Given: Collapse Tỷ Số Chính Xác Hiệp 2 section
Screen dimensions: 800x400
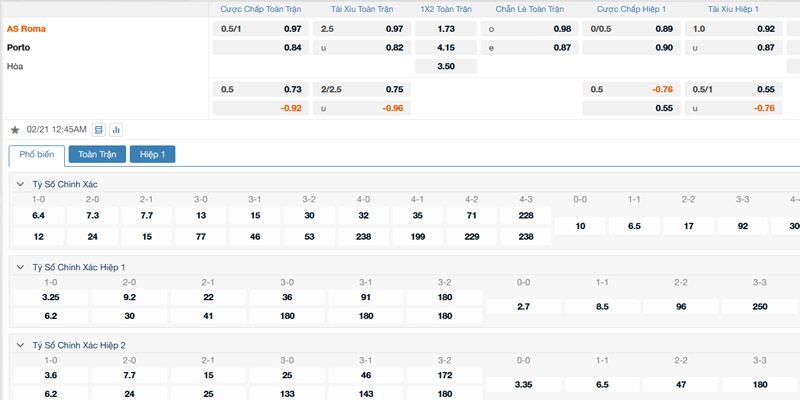Looking at the screenshot, I should click(20, 345).
